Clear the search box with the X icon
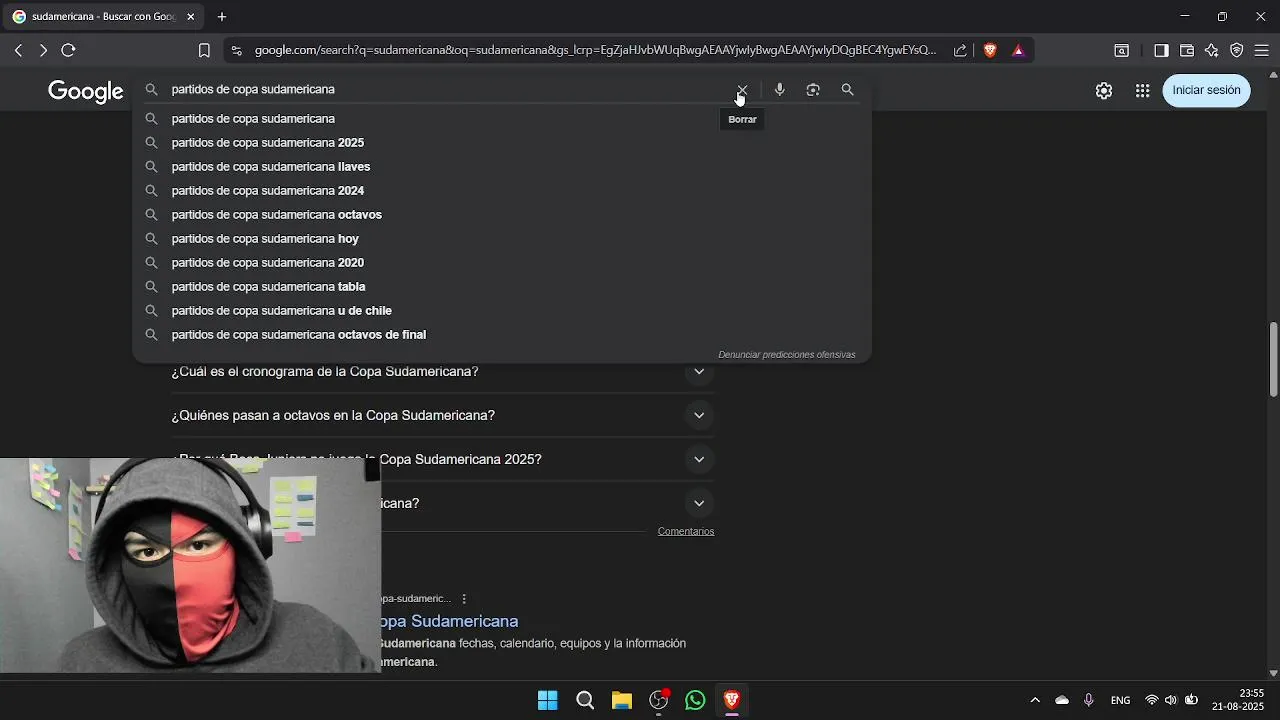The width and height of the screenshot is (1280, 720). click(x=742, y=90)
